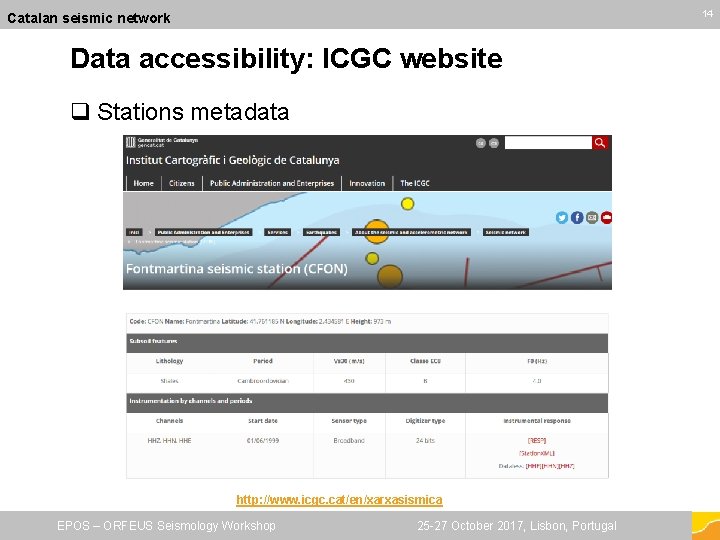Open The ICGC menu item
The height and width of the screenshot is (540, 720).
[x=415, y=183]
